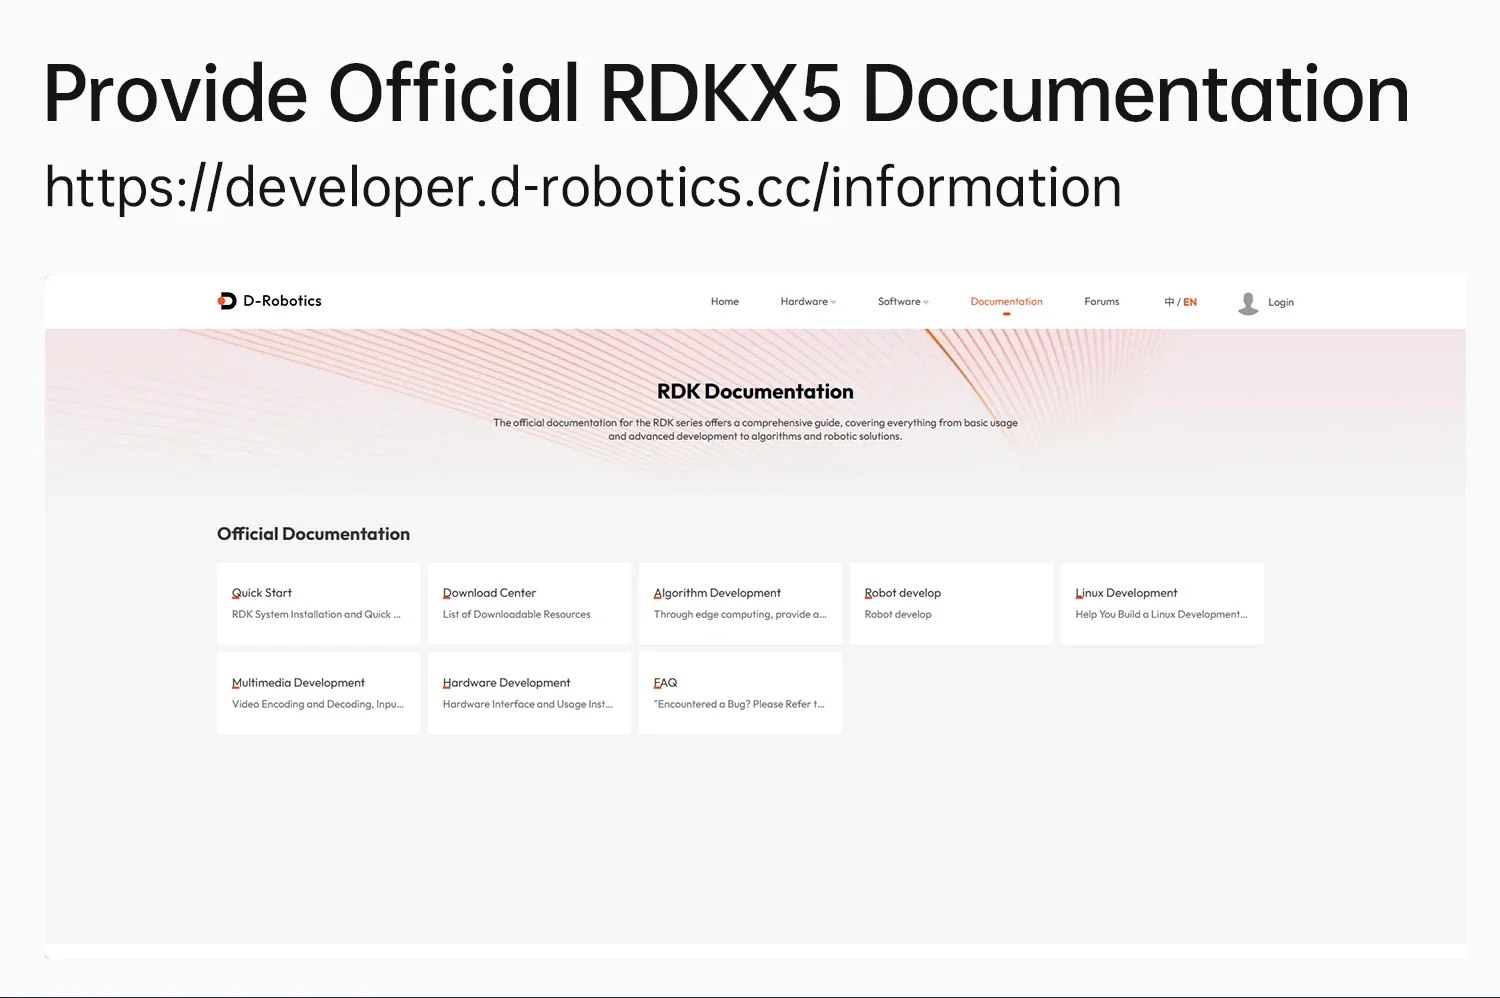This screenshot has height=998, width=1500.
Task: Switch language to EN
Action: (1190, 302)
